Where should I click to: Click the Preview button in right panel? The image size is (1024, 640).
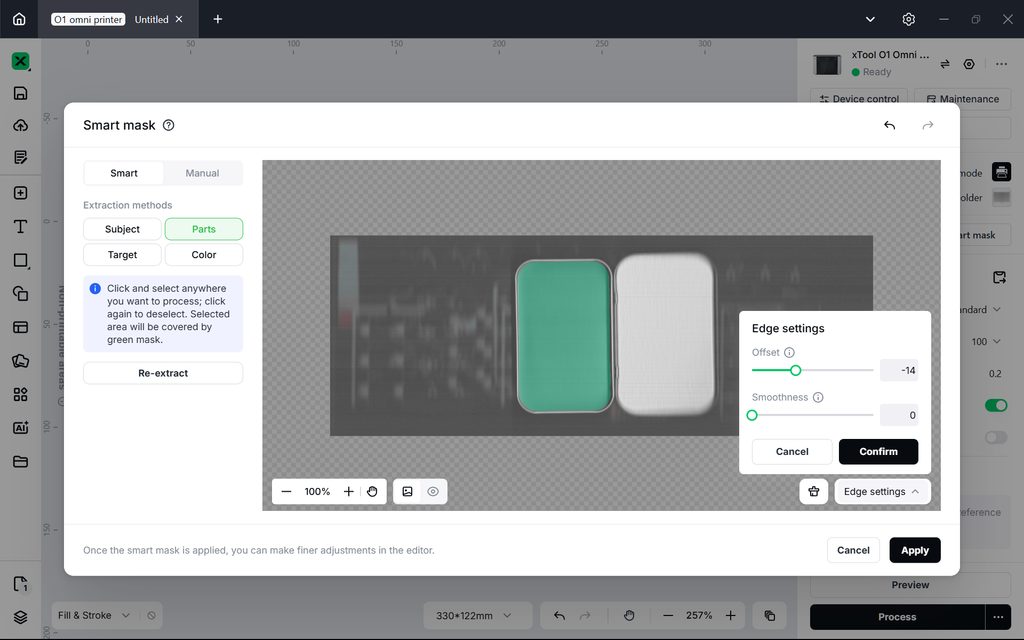pyautogui.click(x=910, y=585)
